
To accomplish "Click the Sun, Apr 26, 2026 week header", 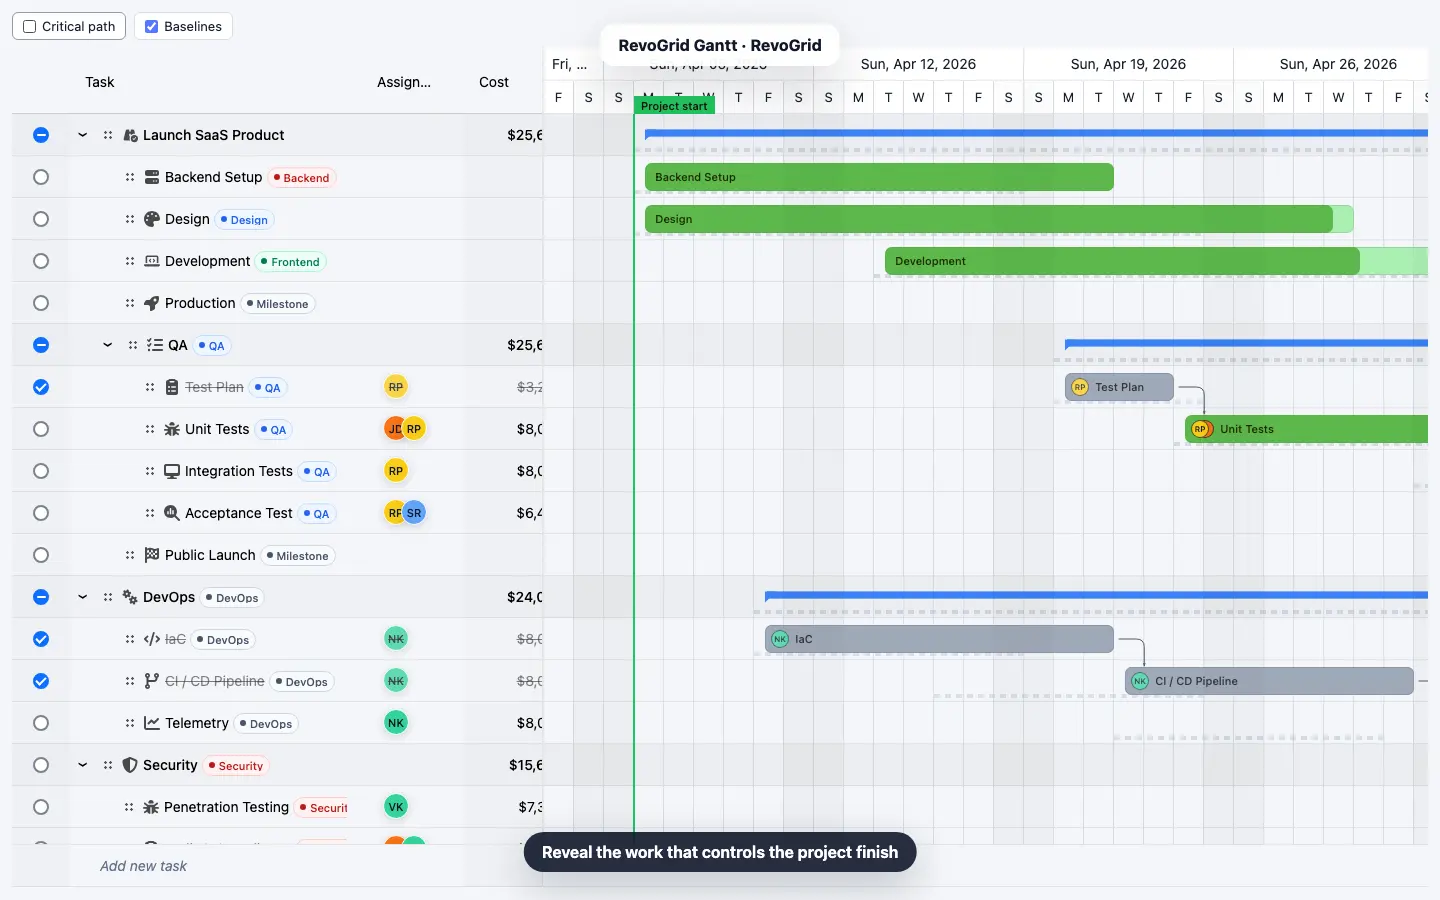I will (x=1338, y=64).
